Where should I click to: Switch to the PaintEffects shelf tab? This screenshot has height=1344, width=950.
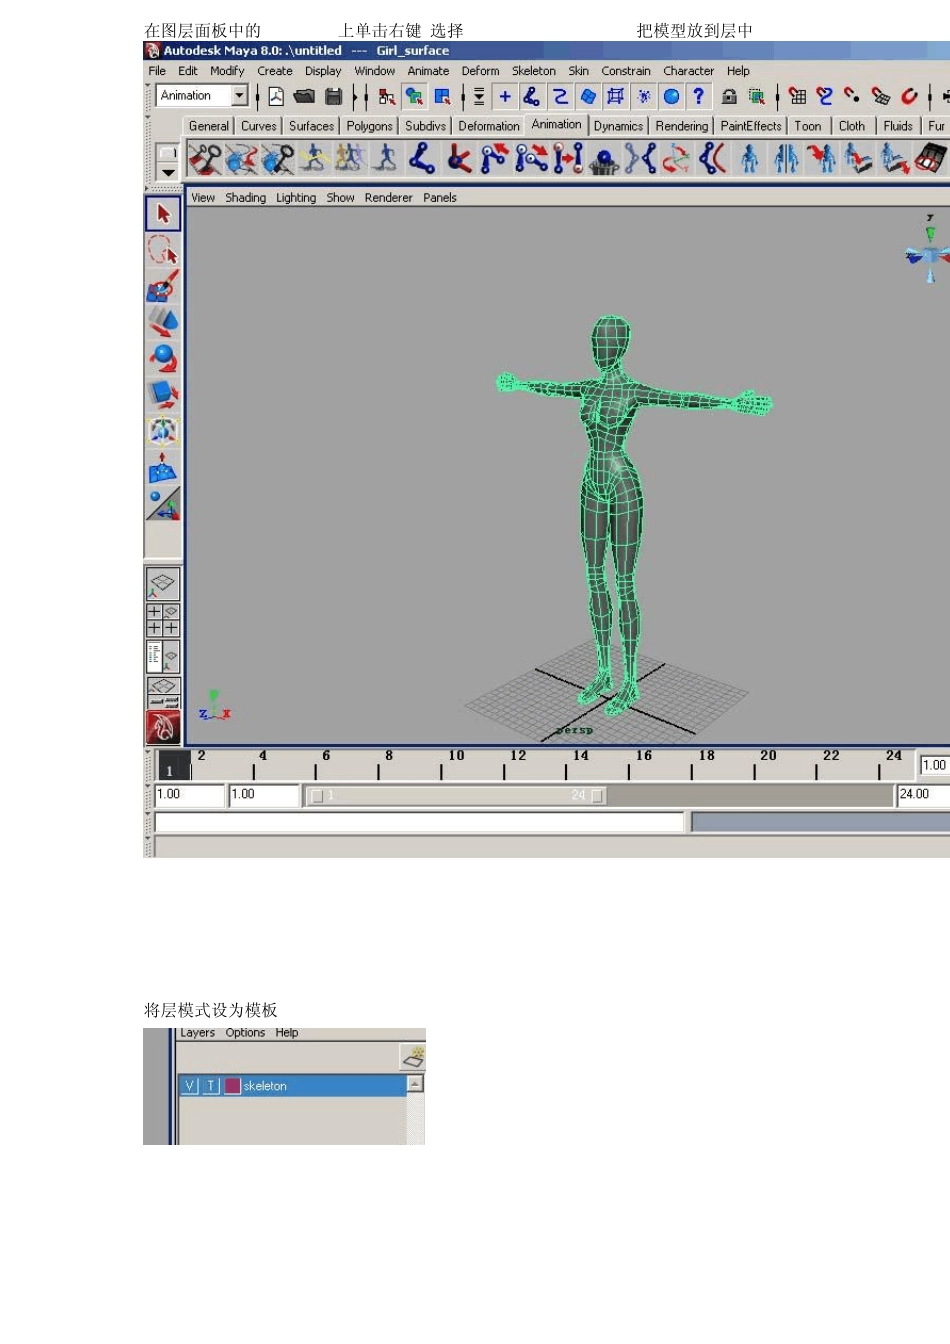tap(751, 126)
